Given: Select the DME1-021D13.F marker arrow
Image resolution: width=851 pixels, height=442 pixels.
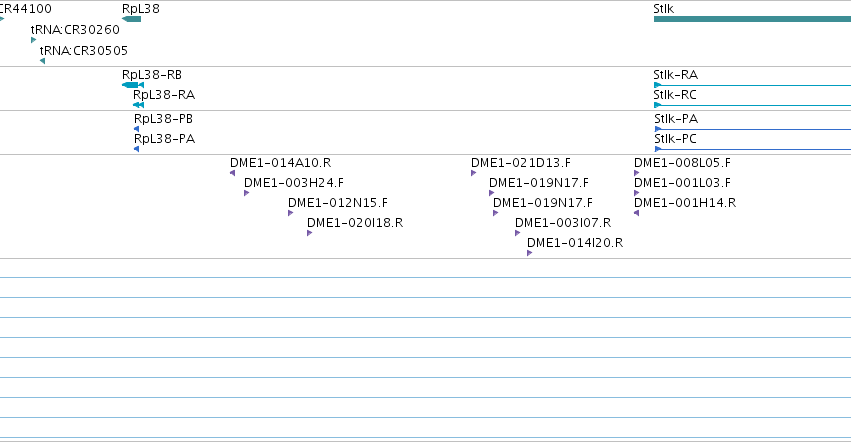Looking at the screenshot, I should [x=473, y=173].
